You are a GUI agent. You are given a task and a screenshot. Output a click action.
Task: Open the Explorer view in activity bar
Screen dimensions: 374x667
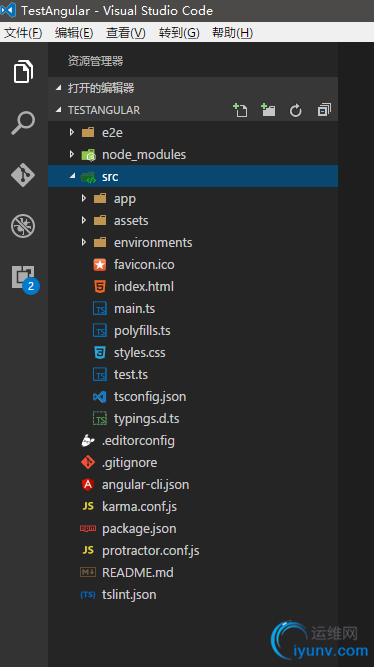coord(23,71)
